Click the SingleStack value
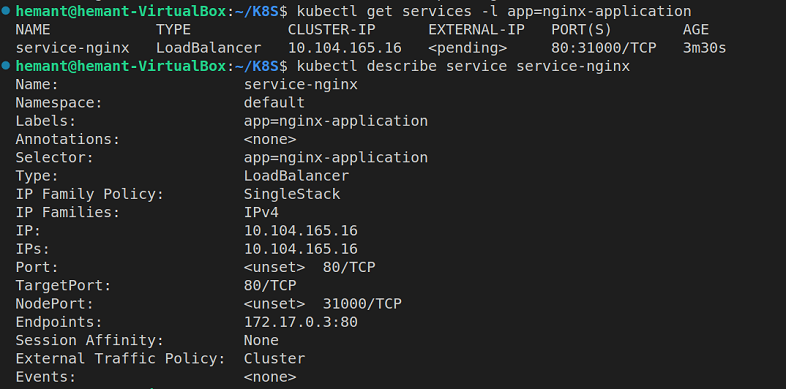This screenshot has width=786, height=389. pyautogui.click(x=292, y=194)
